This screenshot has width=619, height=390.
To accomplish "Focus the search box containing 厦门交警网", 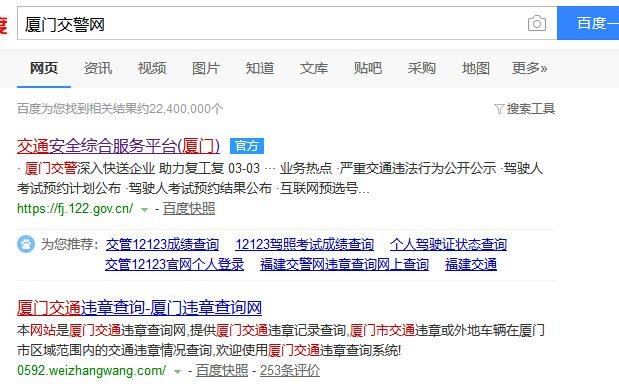I will click(287, 23).
